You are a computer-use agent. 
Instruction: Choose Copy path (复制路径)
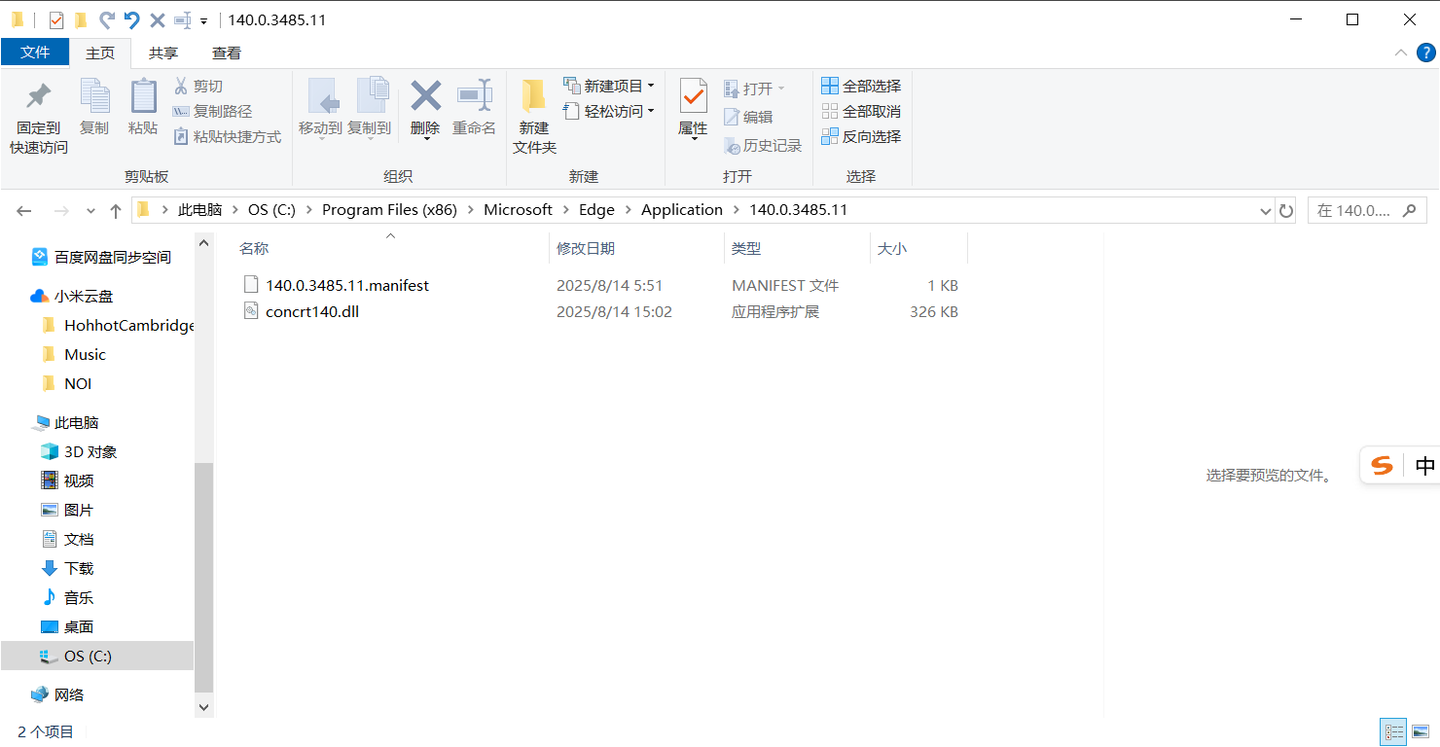pos(212,111)
